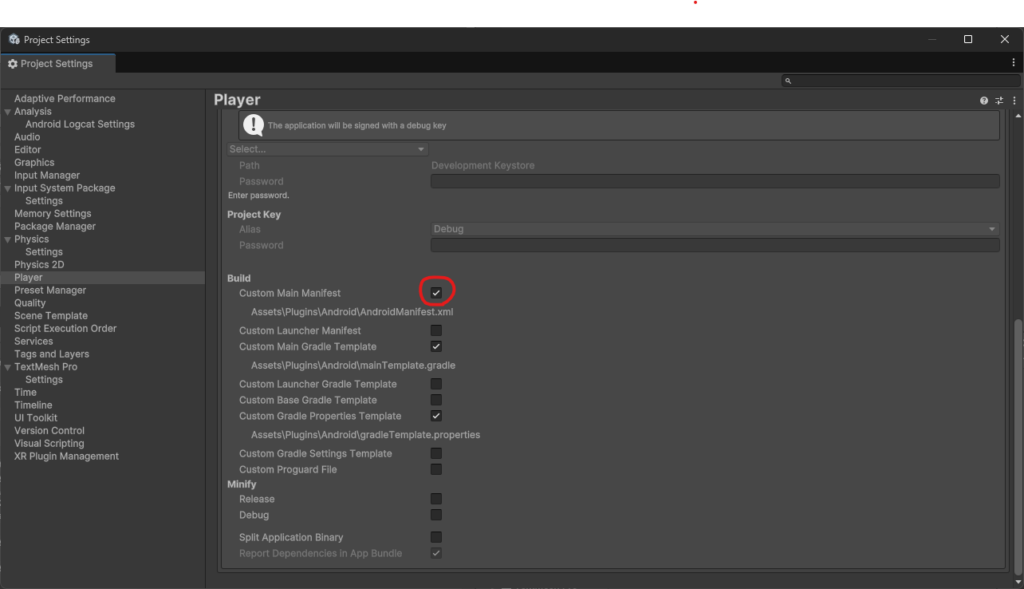Open Graphics settings
1024x589 pixels.
(34, 163)
